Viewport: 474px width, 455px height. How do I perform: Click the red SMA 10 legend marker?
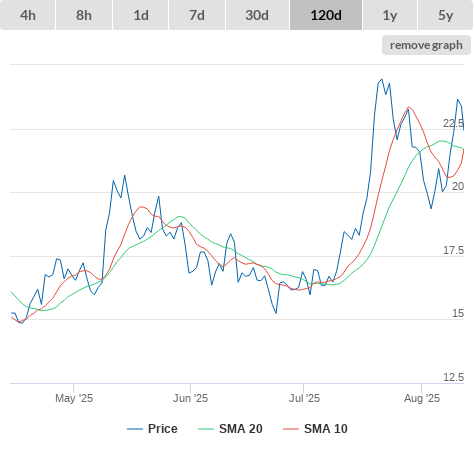(x=291, y=429)
